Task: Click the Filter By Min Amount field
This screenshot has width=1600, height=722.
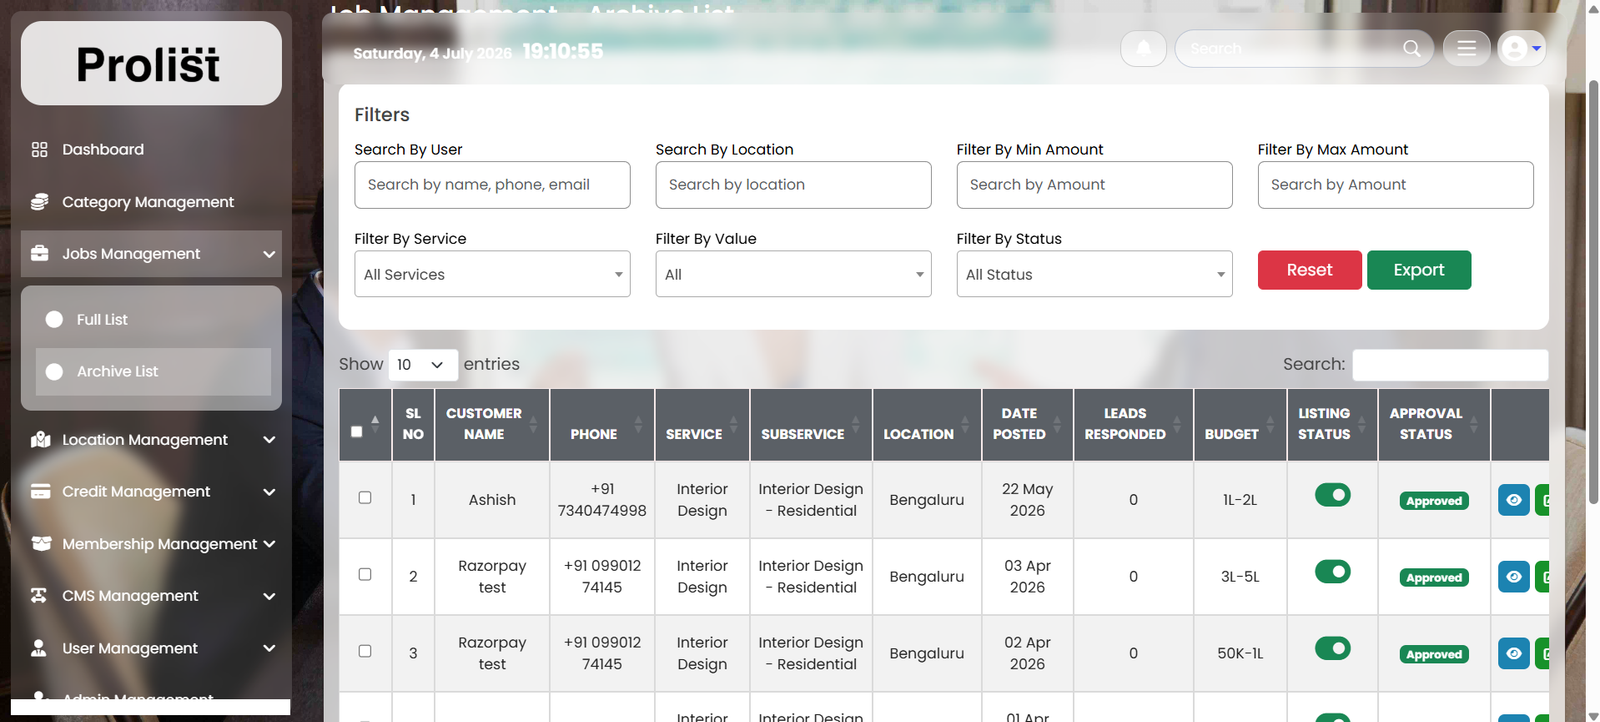Action: [x=1094, y=185]
